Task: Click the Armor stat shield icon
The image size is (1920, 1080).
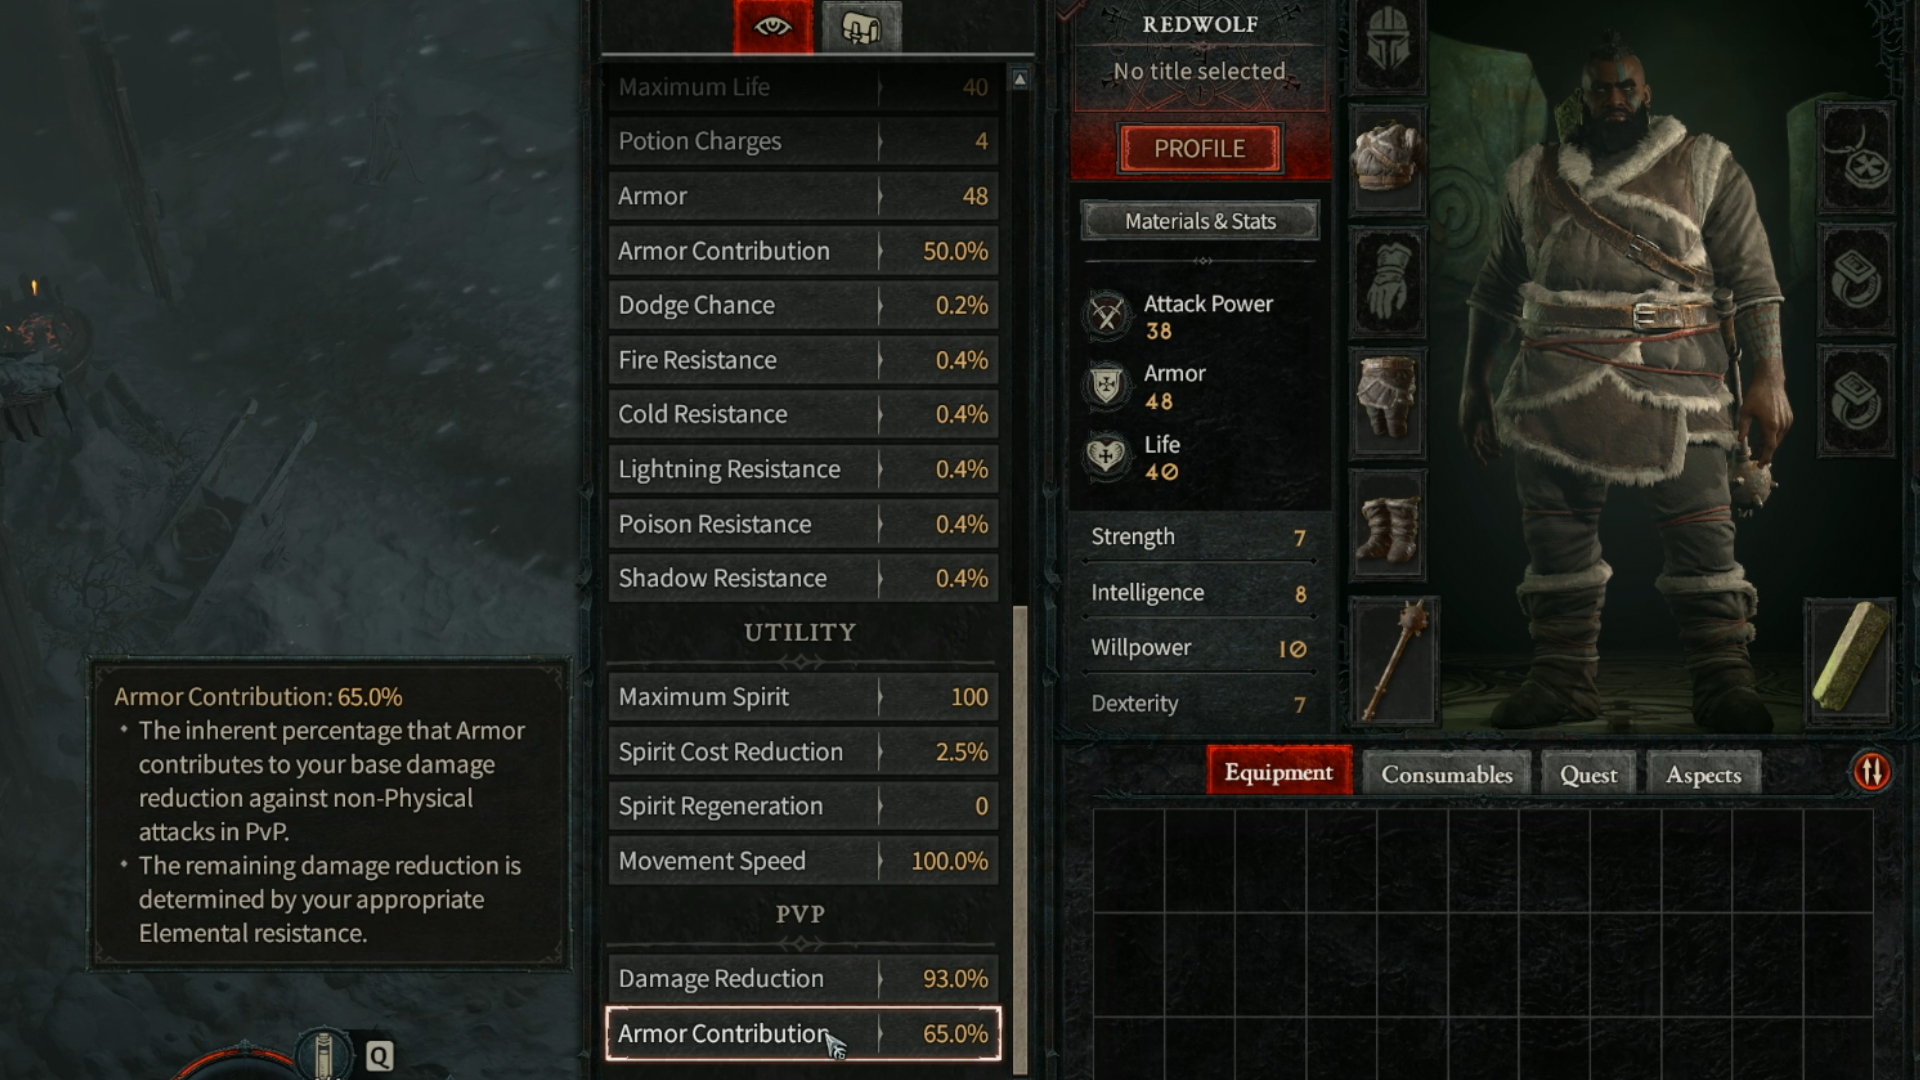Action: pyautogui.click(x=1106, y=386)
